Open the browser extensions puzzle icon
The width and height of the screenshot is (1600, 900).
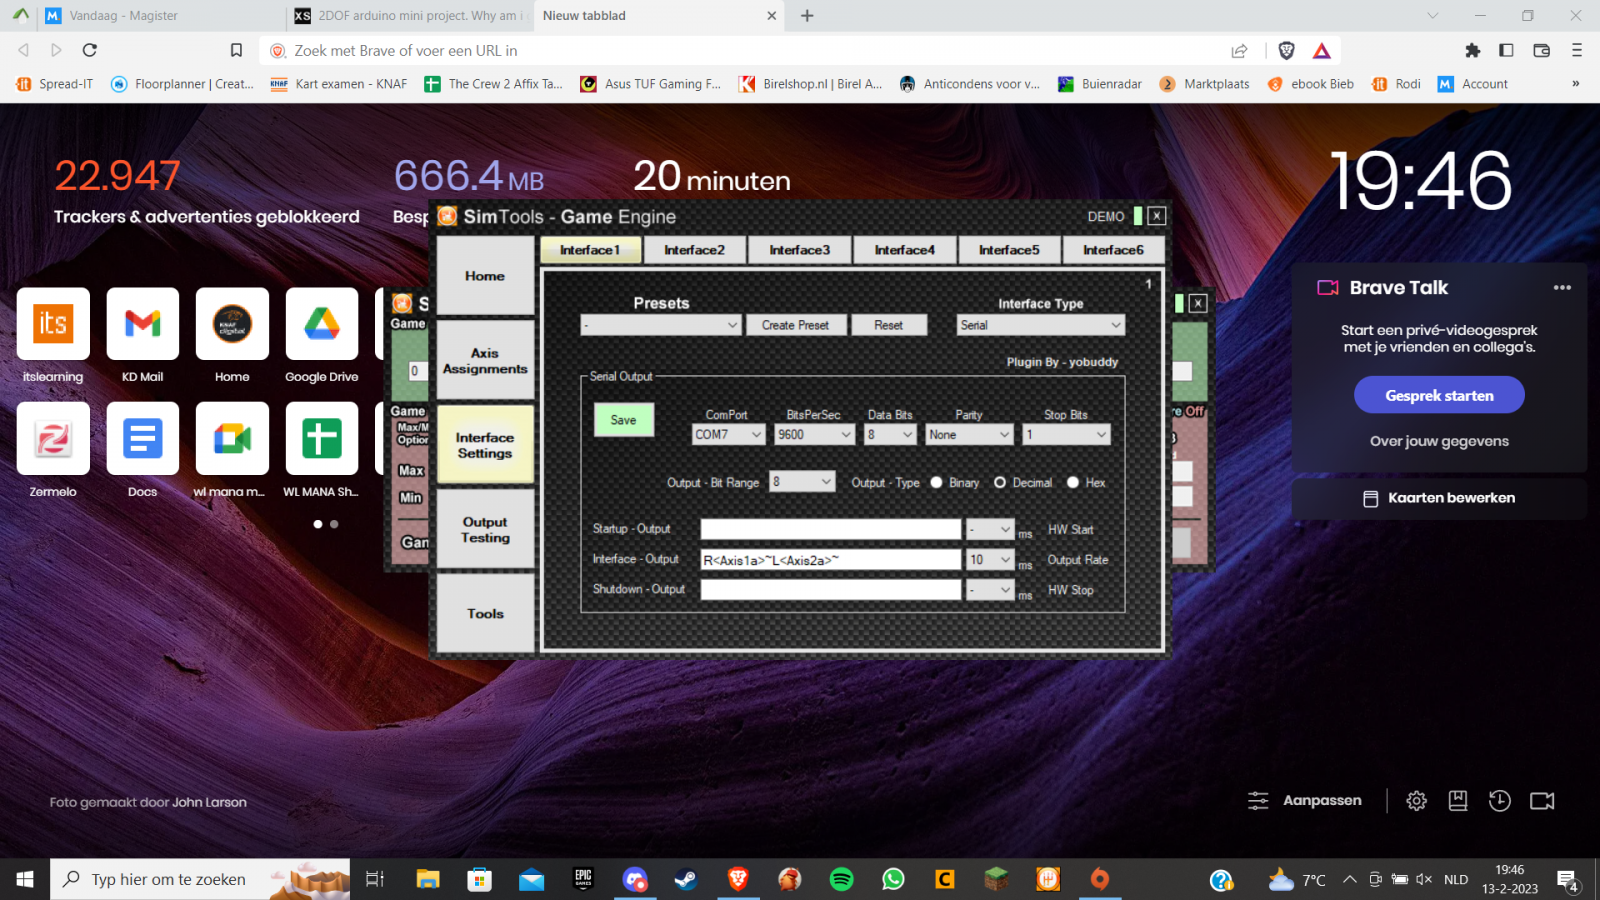tap(1472, 50)
